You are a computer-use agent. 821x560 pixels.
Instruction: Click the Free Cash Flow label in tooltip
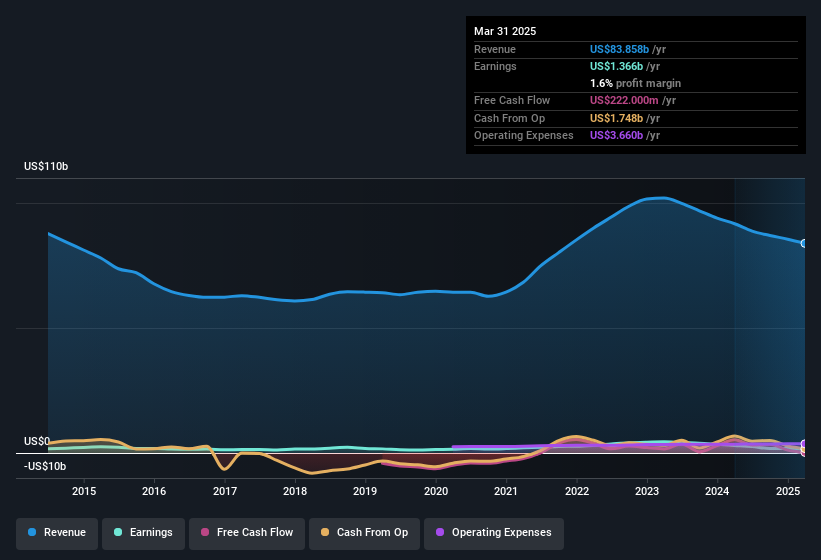coord(512,100)
